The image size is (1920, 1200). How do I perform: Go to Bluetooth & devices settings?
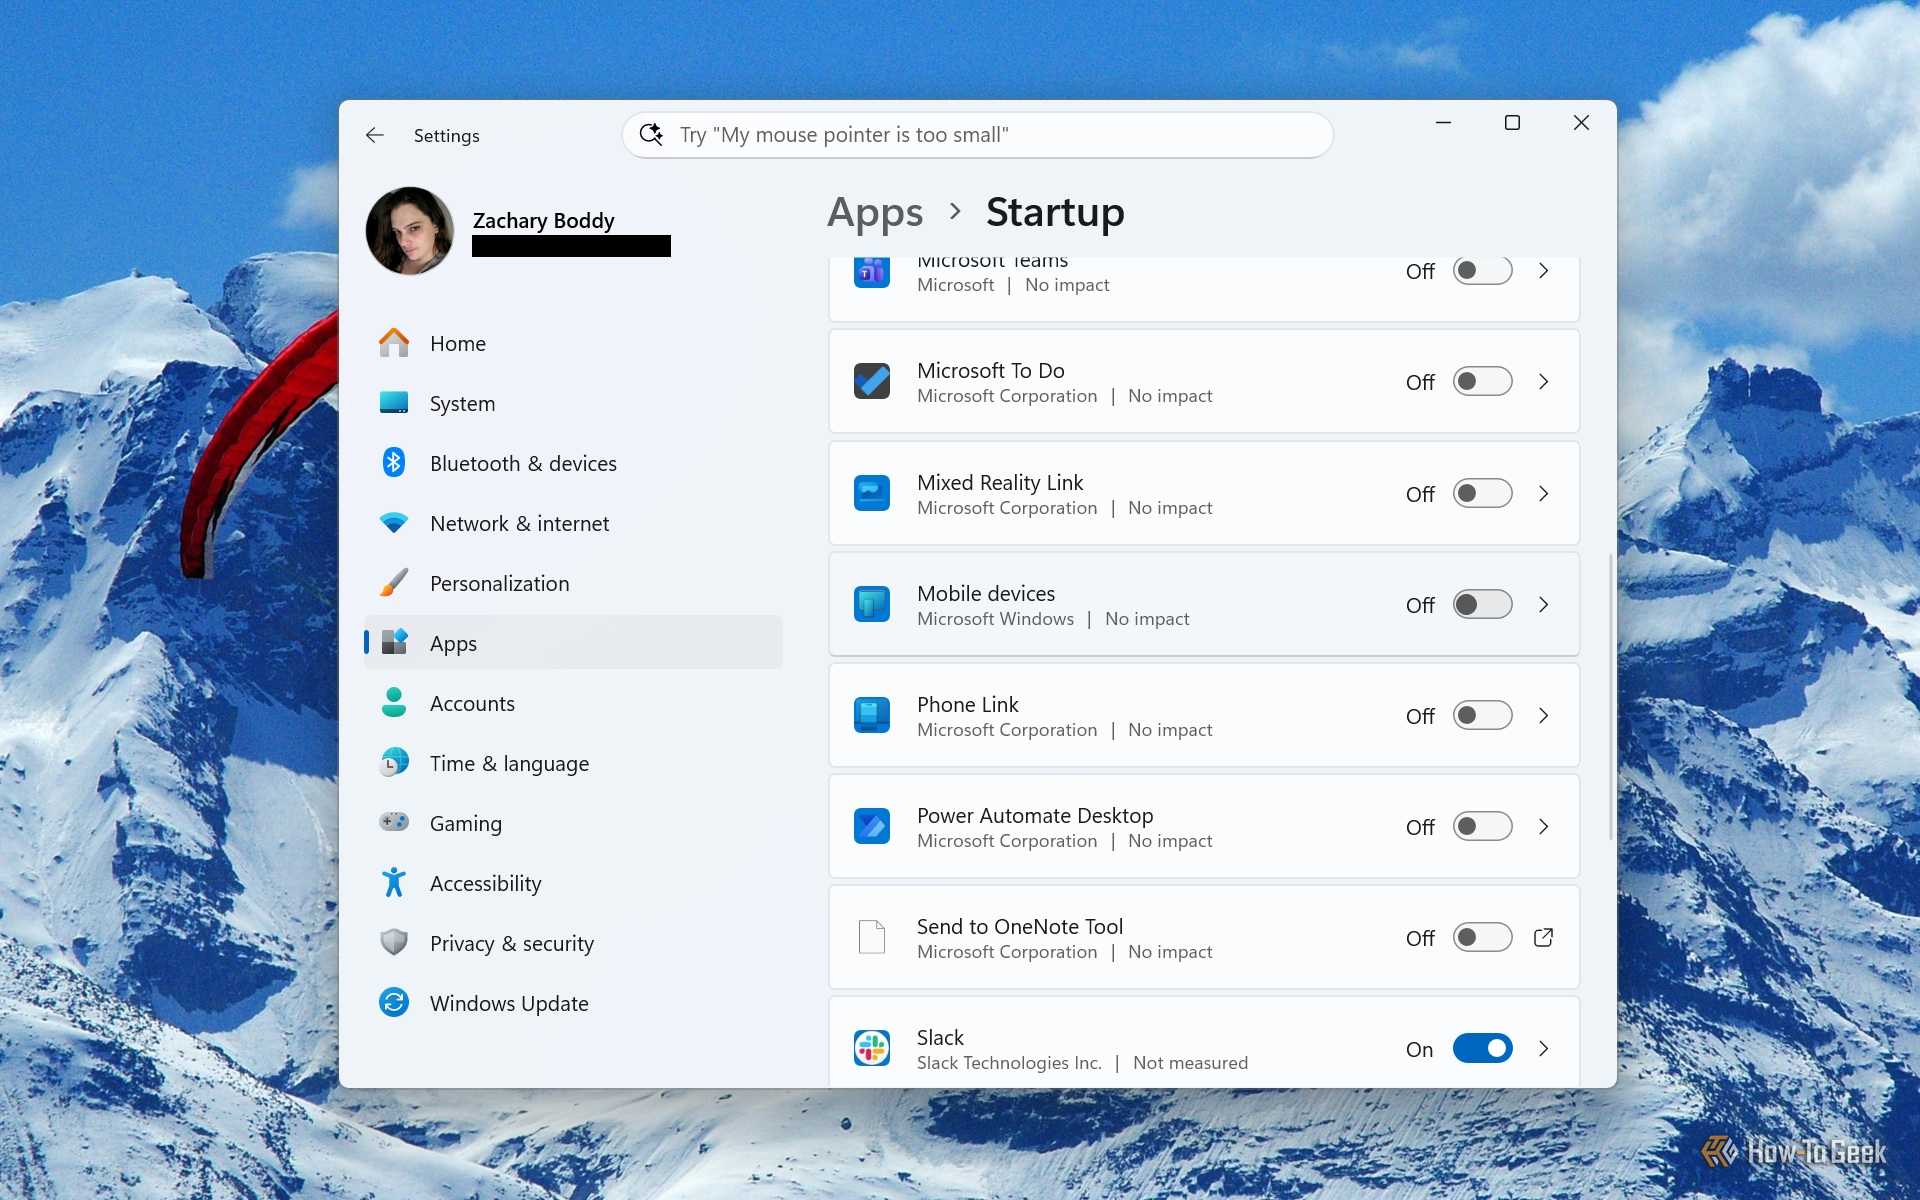click(573, 463)
